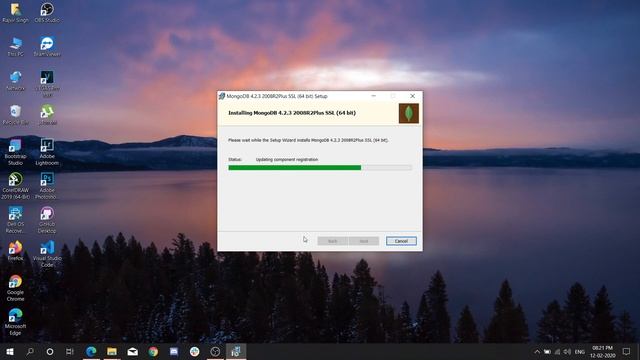Viewport: 640px width, 360px height.
Task: Click the greyed-out Back button
Action: pyautogui.click(x=333, y=241)
